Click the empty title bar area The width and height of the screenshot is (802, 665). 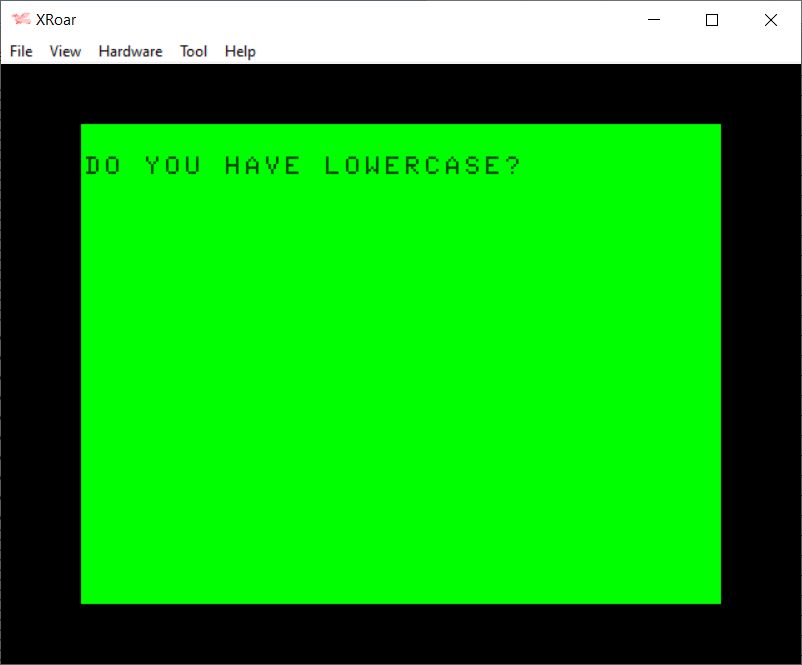(x=350, y=20)
